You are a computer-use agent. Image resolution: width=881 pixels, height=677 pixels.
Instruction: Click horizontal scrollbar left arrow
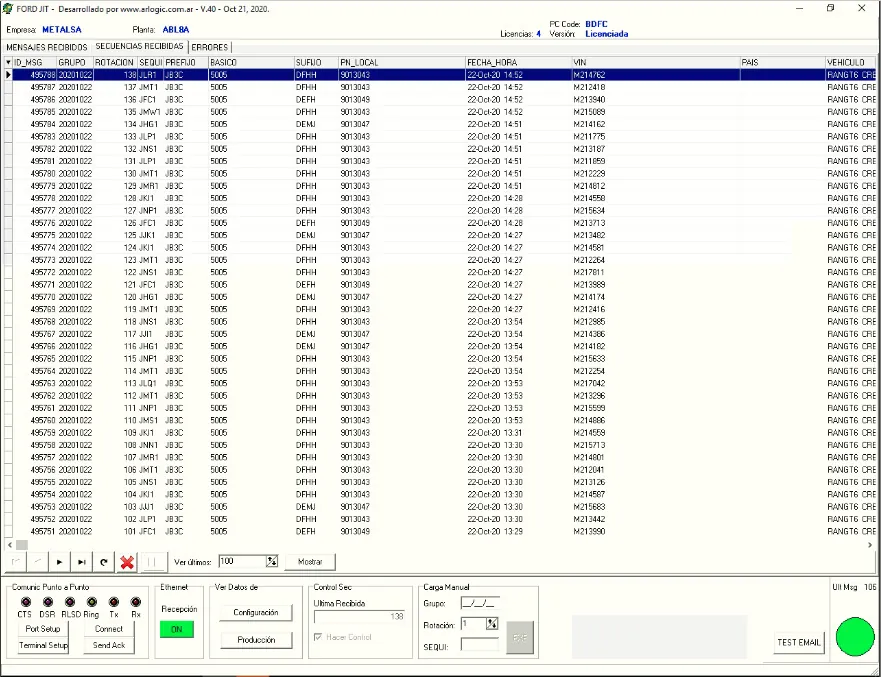(x=10, y=545)
